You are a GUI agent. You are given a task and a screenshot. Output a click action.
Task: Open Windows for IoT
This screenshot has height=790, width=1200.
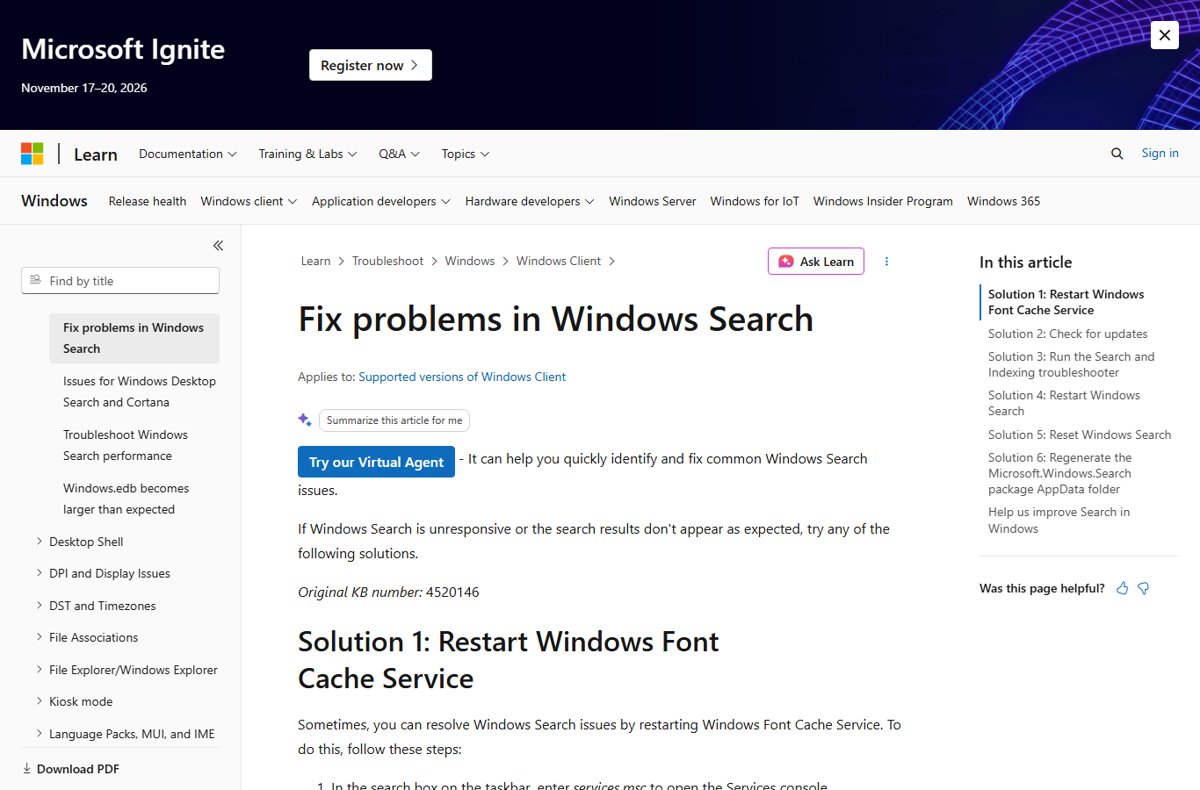(x=755, y=201)
